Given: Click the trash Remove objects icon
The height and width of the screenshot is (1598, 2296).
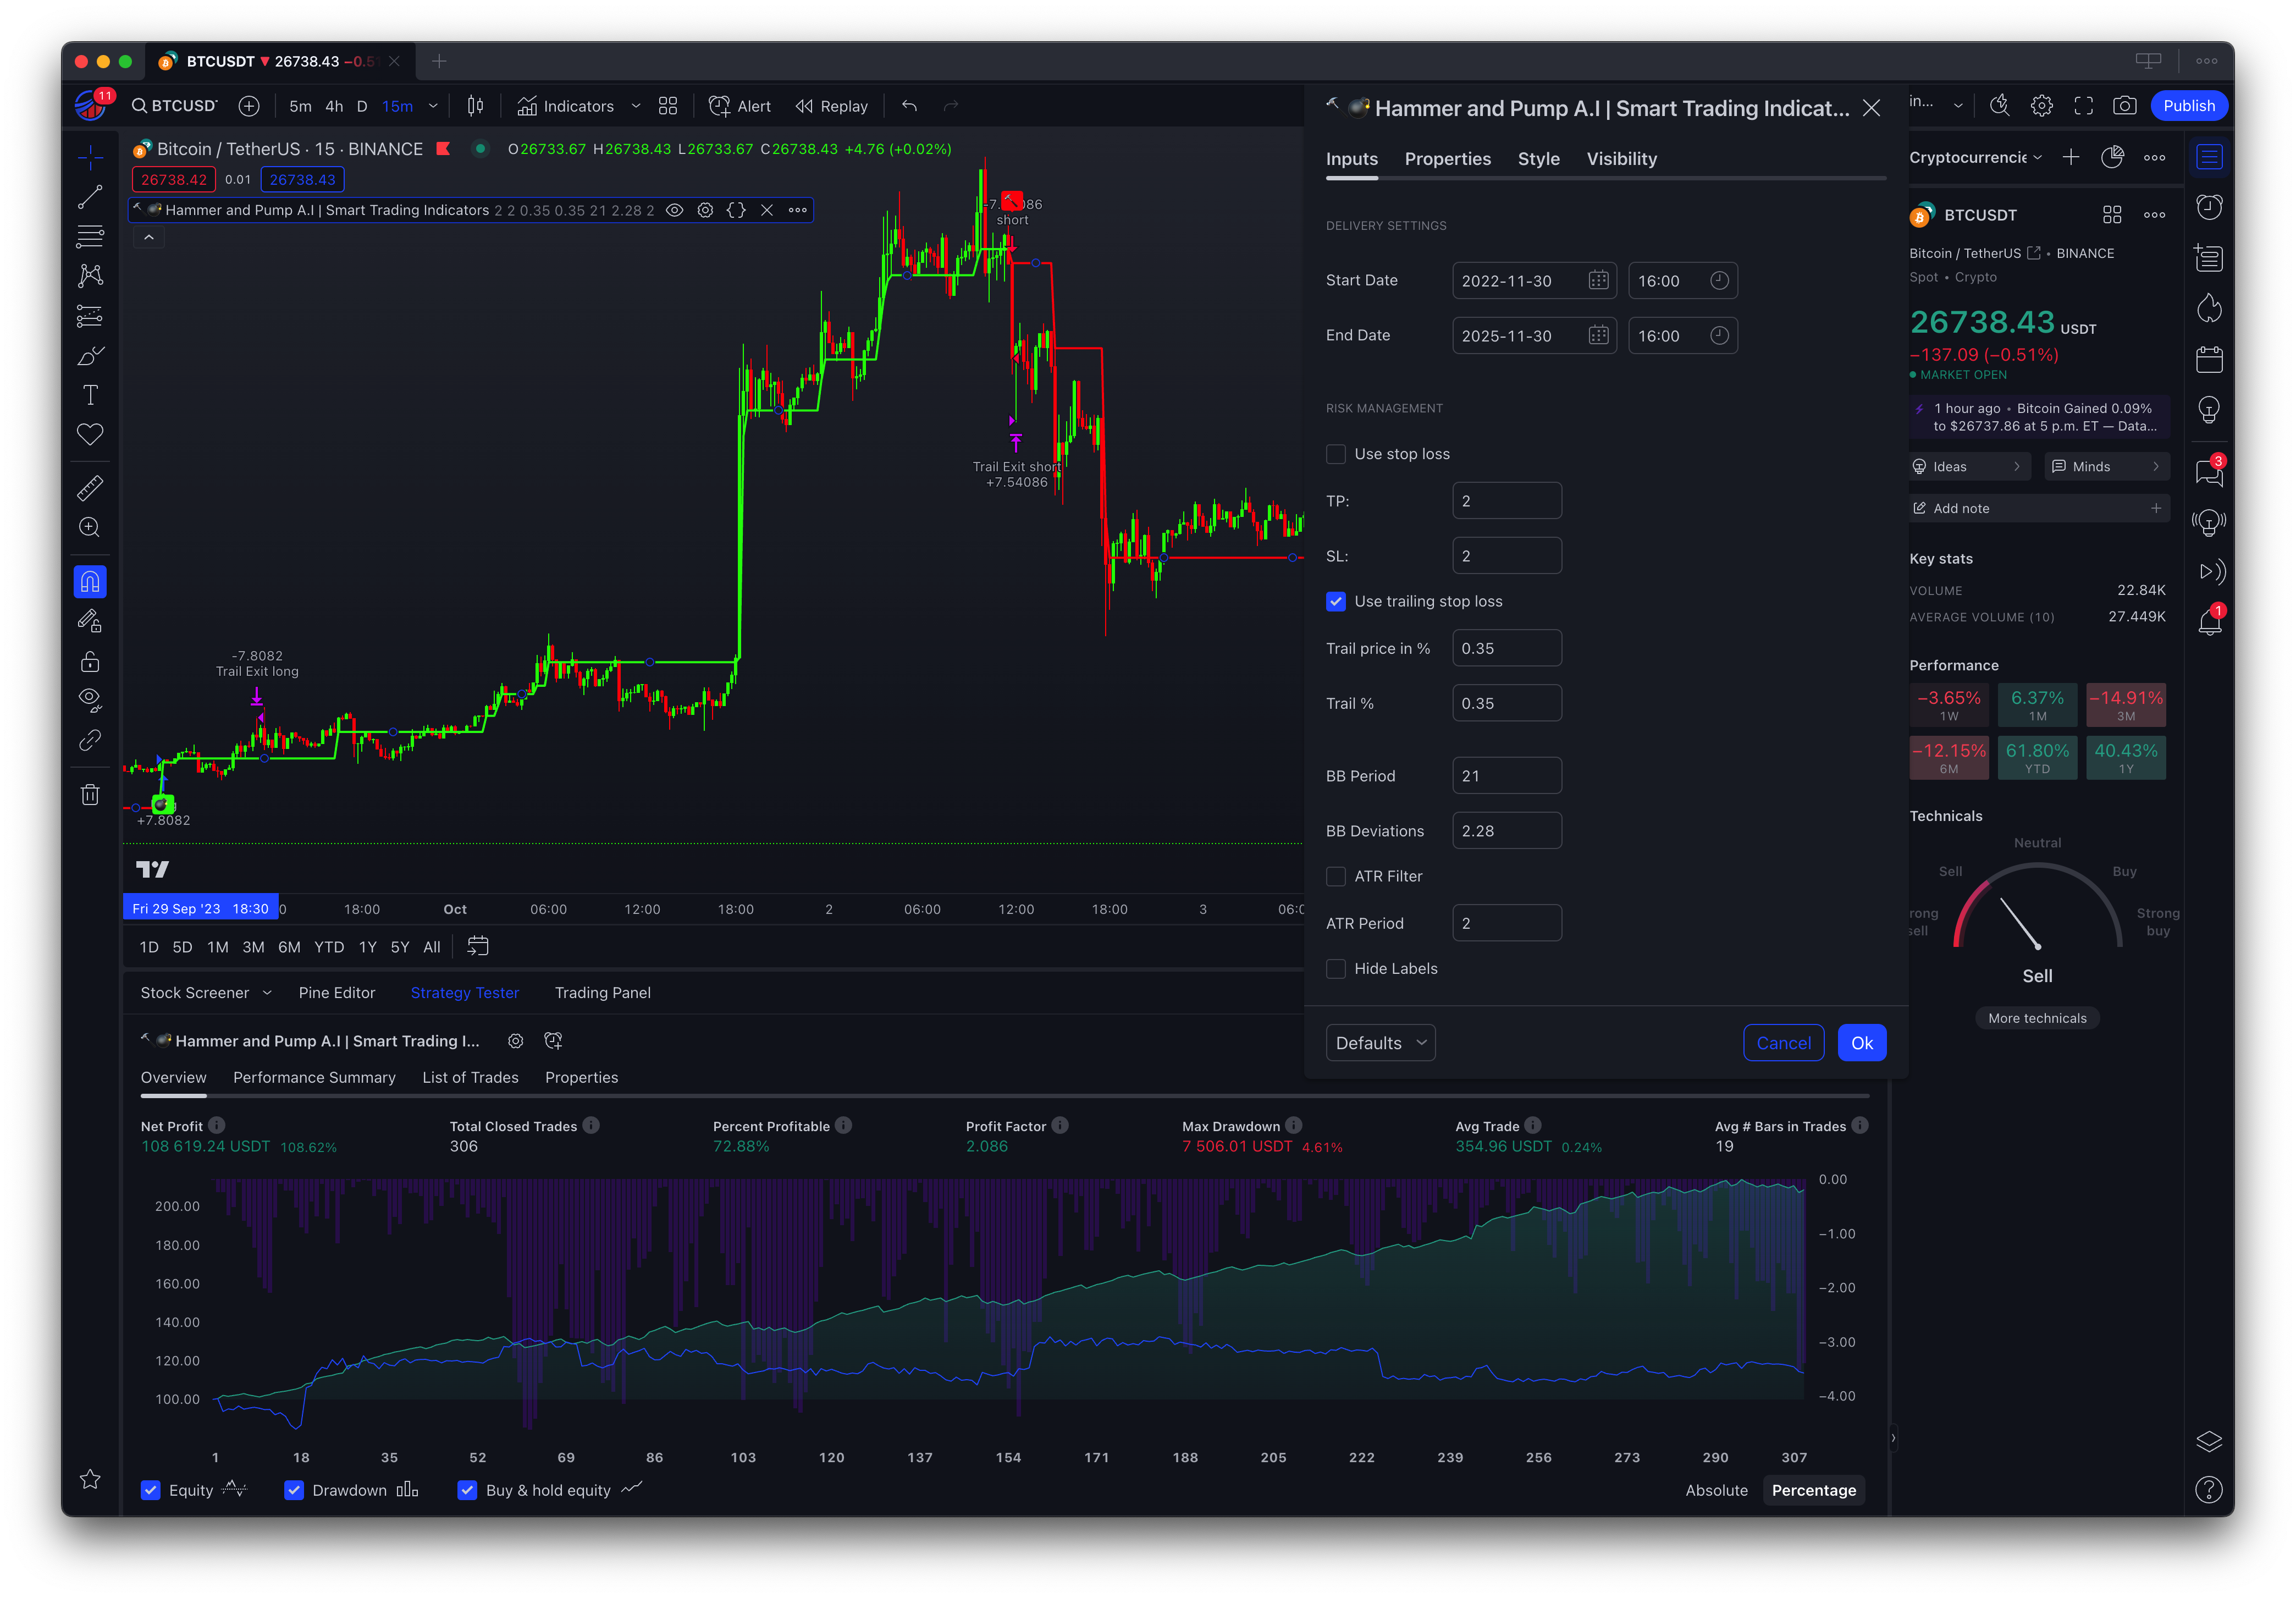Looking at the screenshot, I should coord(90,795).
